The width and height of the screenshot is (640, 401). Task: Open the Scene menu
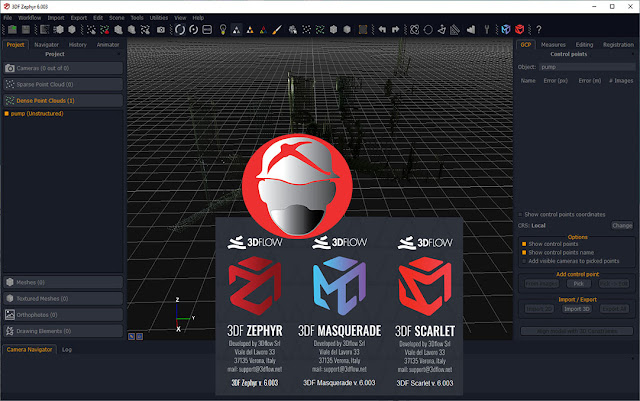tap(117, 18)
